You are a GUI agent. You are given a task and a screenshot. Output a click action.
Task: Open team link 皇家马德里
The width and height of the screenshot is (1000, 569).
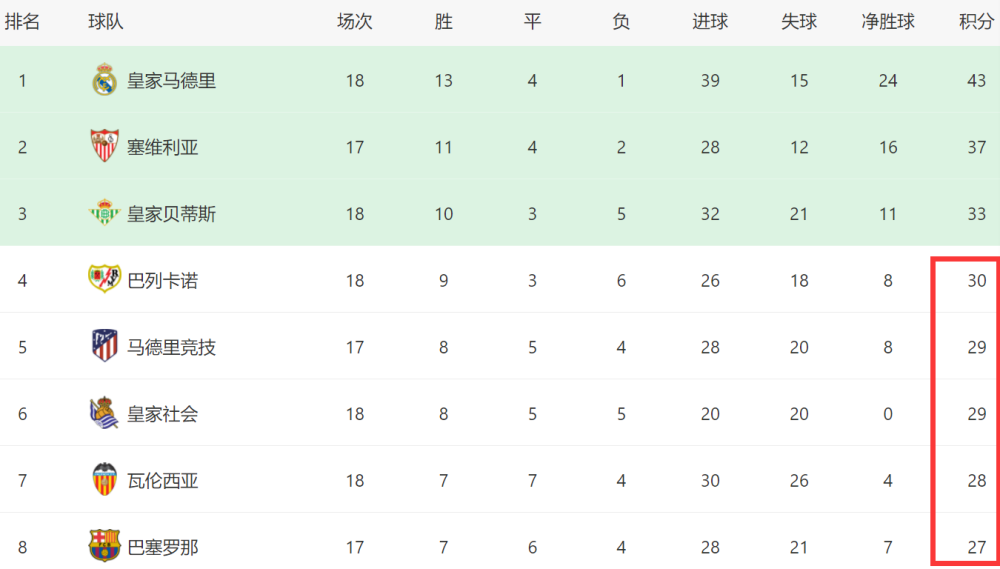(x=172, y=82)
